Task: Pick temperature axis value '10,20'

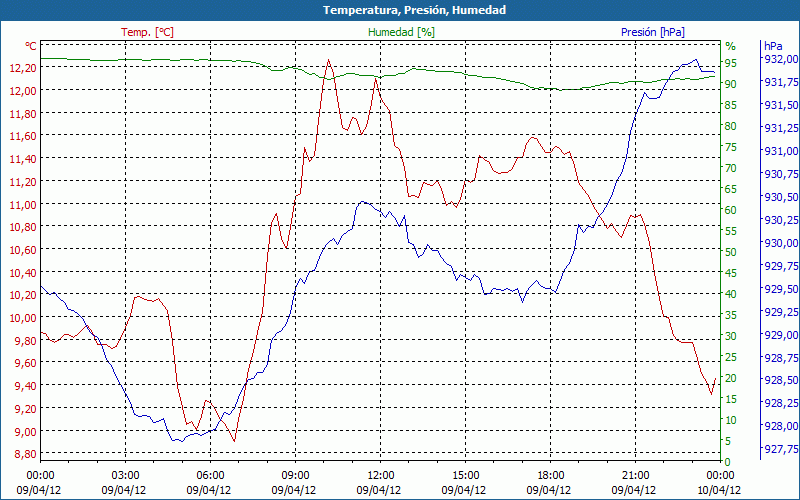Action: coord(23,295)
